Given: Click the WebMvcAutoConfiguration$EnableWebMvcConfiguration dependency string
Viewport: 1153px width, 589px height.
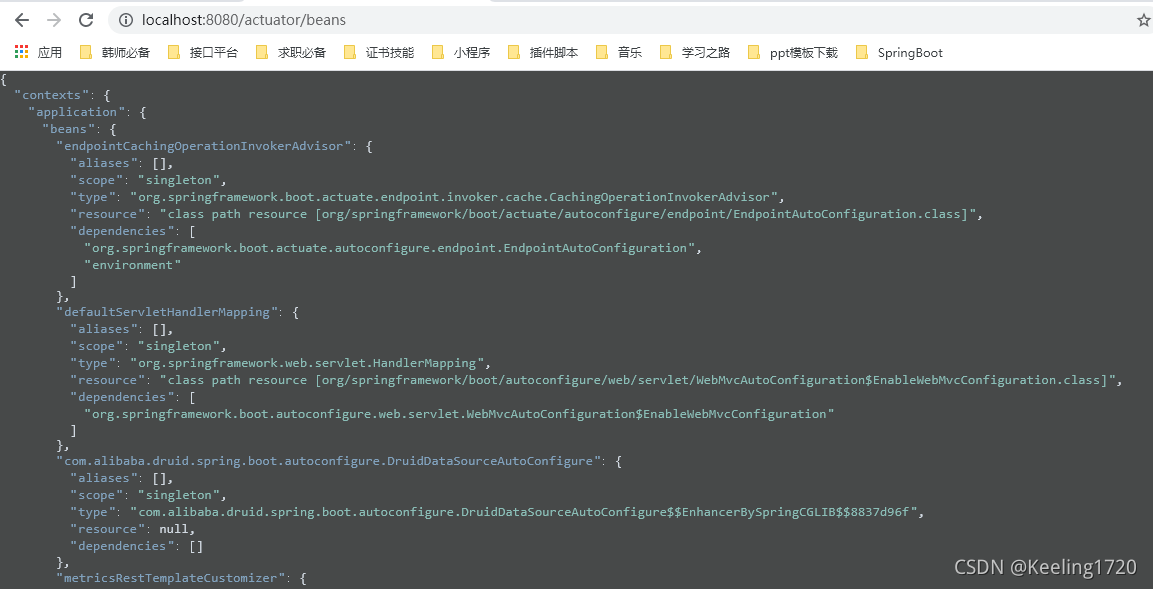Looking at the screenshot, I should point(460,413).
